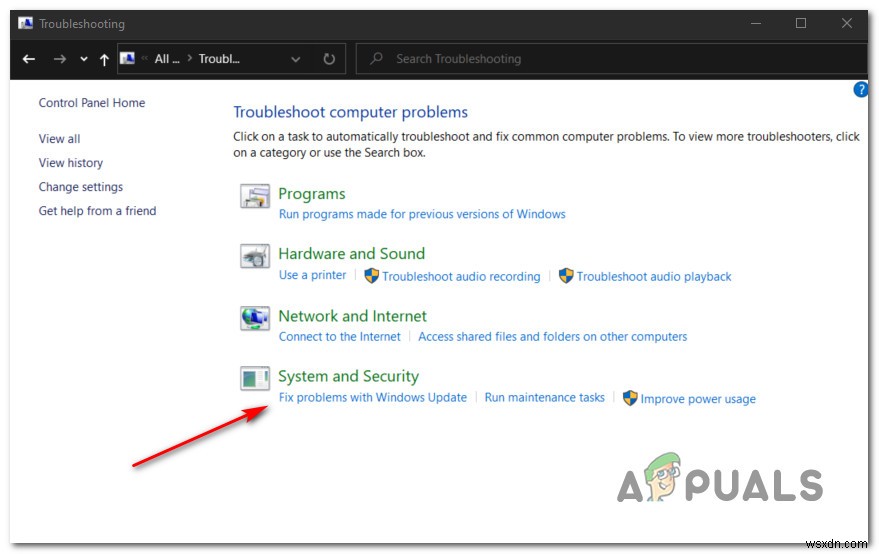Open Improve power usage link
The image size is (879, 554).
(698, 399)
